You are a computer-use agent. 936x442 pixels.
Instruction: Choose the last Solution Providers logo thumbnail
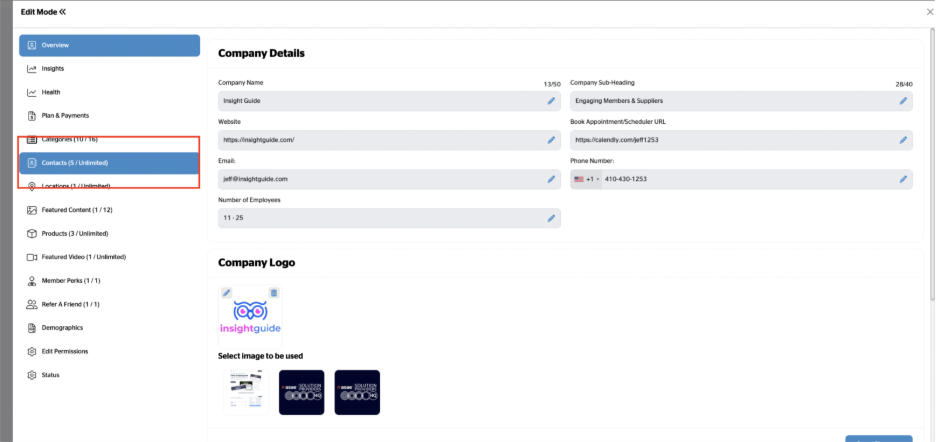click(x=357, y=392)
